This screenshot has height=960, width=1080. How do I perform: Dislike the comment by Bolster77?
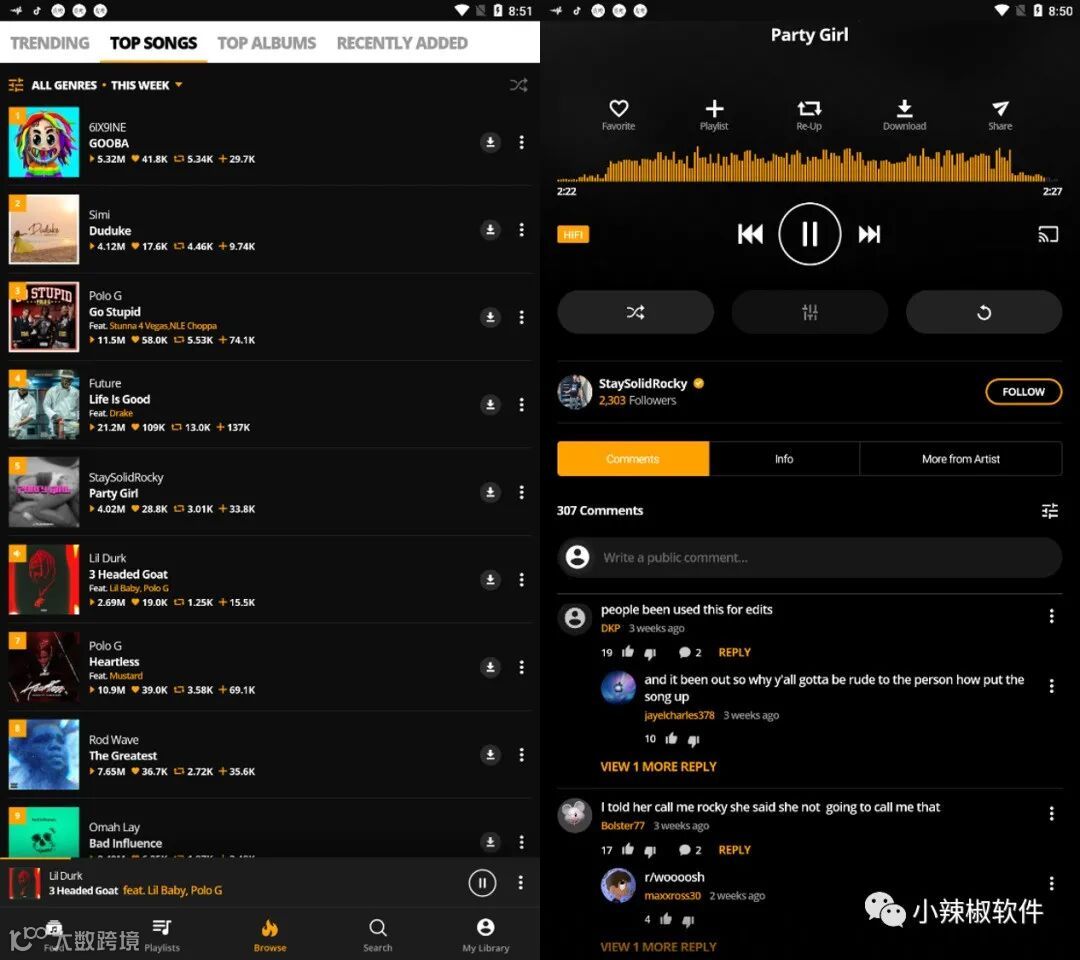(650, 851)
